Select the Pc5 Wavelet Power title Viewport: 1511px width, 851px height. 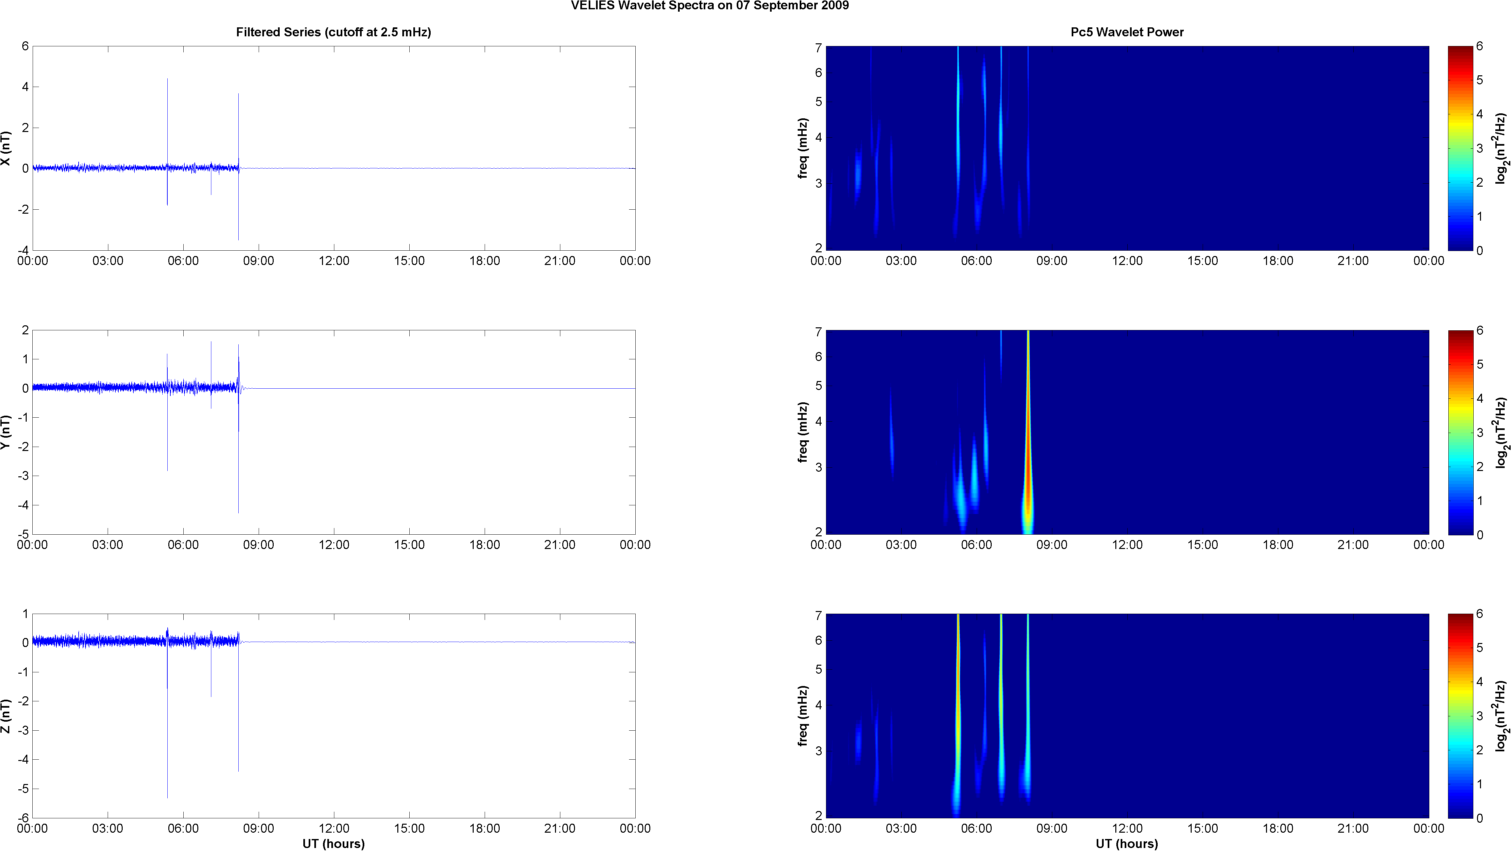(1127, 32)
